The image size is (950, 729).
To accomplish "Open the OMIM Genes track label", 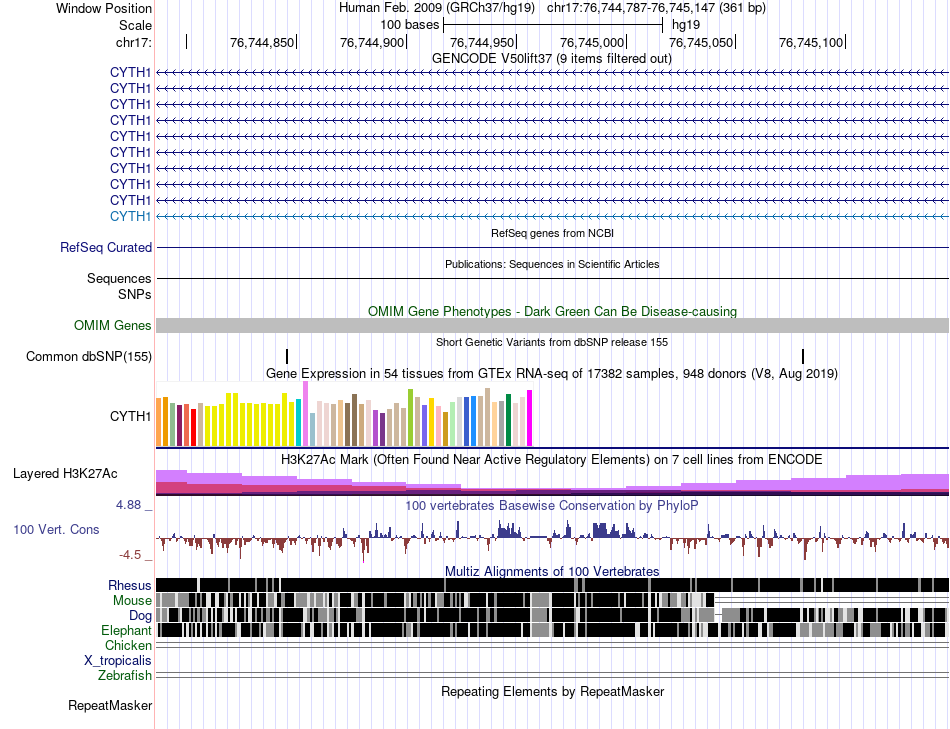I will click(112, 325).
